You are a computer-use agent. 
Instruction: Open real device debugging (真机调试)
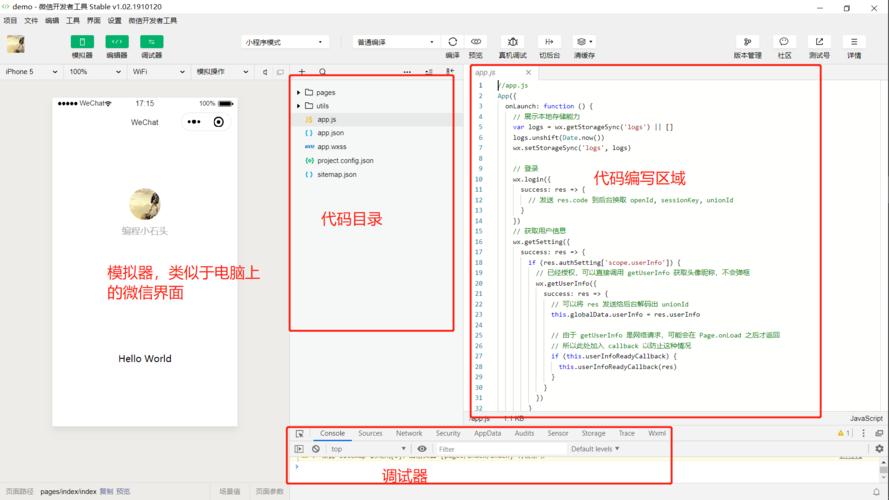point(513,41)
